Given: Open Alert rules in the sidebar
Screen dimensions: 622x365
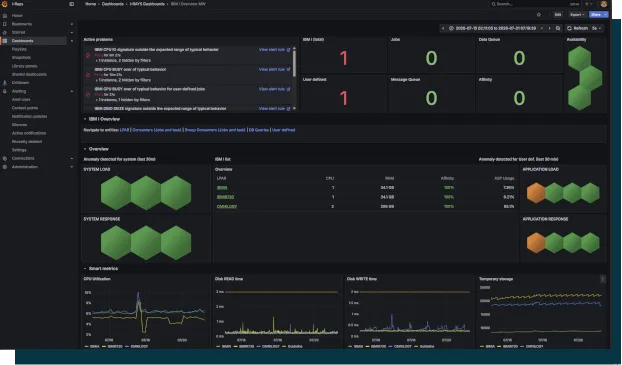Looking at the screenshot, I should click(21, 100).
